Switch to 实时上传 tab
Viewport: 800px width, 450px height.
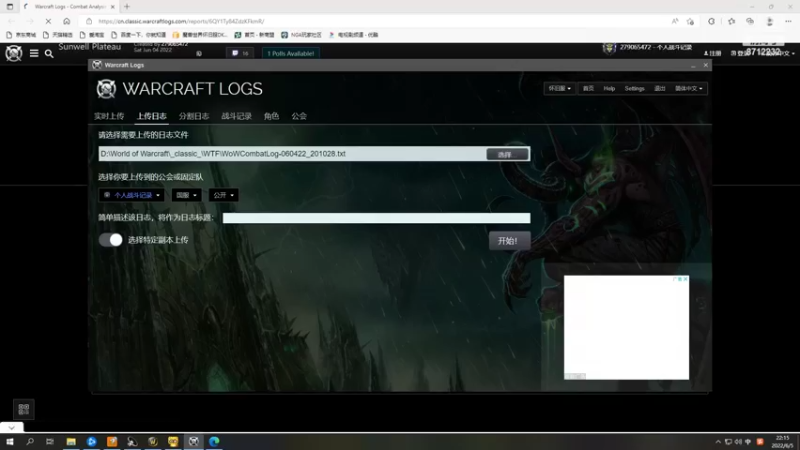pos(109,116)
